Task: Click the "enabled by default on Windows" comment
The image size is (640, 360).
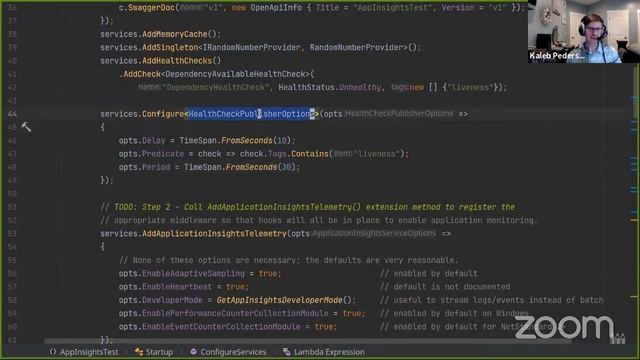Action: click(x=454, y=313)
